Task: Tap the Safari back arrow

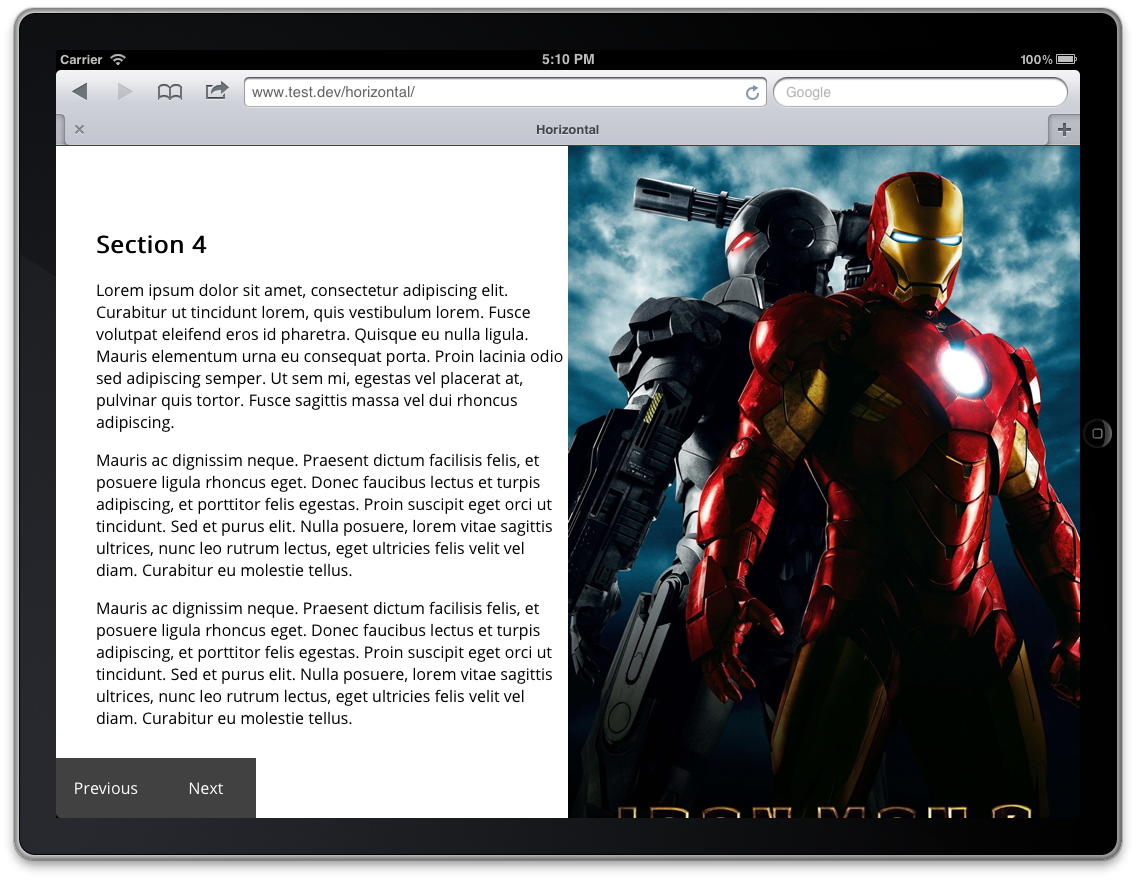Action: [x=80, y=92]
